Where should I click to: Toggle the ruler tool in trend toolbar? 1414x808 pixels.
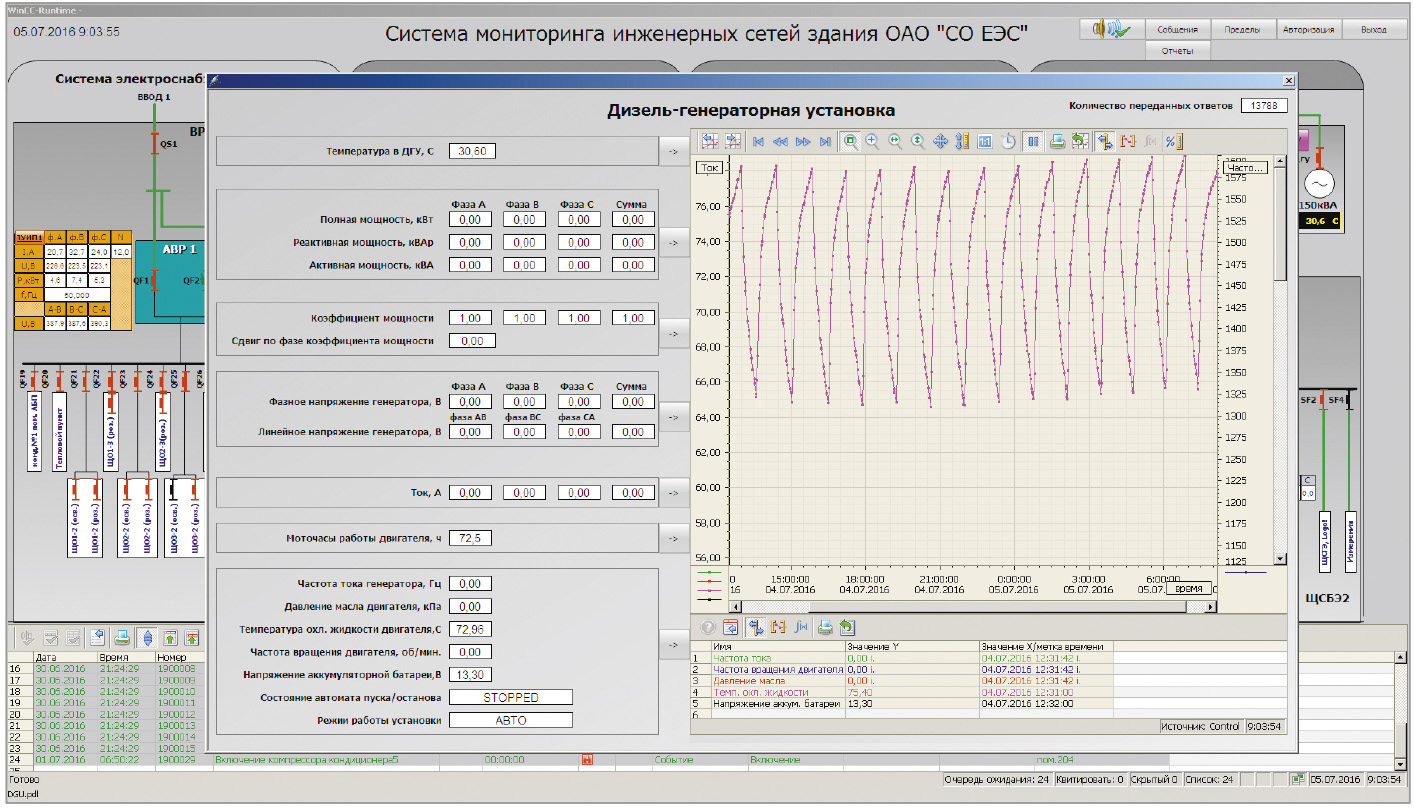pos(1104,142)
